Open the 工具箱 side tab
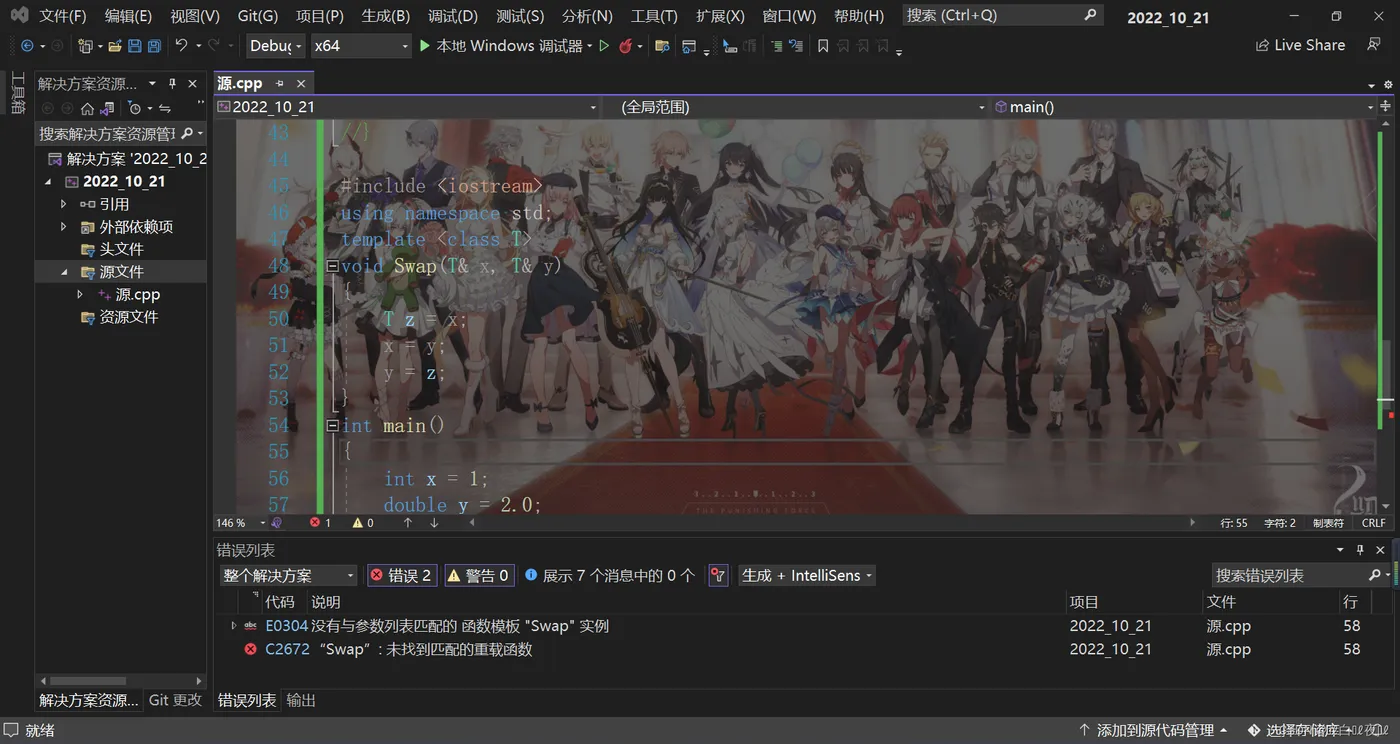The width and height of the screenshot is (1400, 744). click(x=17, y=93)
